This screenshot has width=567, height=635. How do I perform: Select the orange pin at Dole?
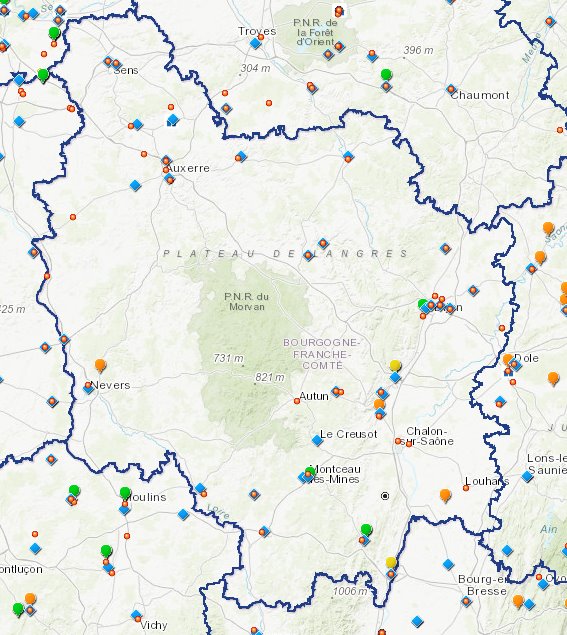[x=508, y=359]
